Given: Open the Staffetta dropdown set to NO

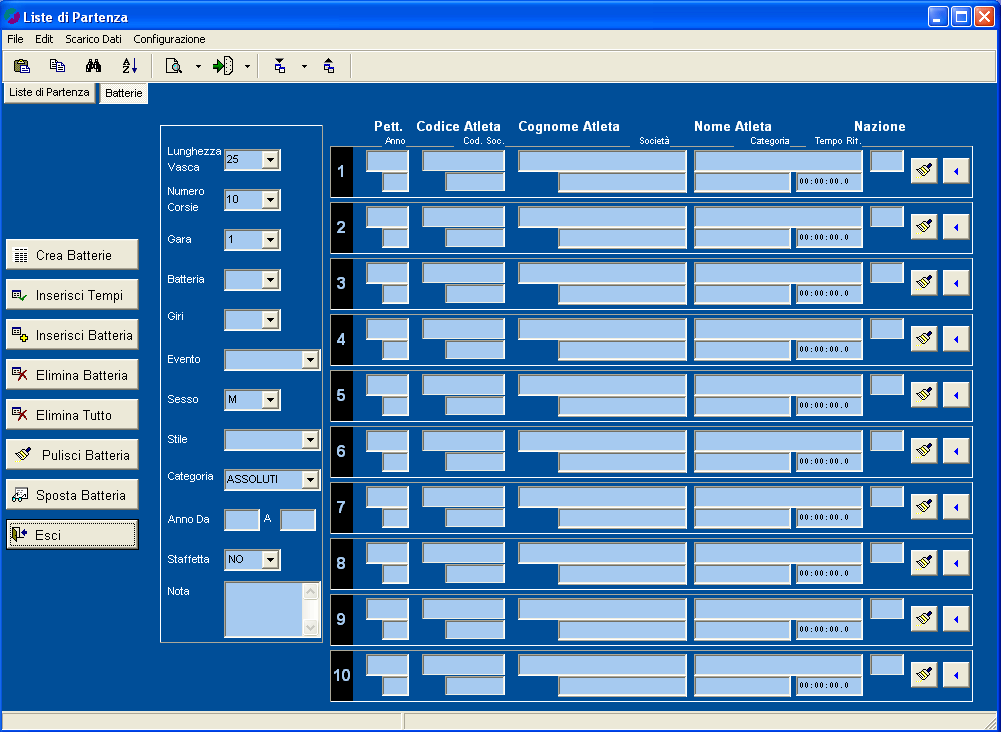Looking at the screenshot, I should 270,560.
